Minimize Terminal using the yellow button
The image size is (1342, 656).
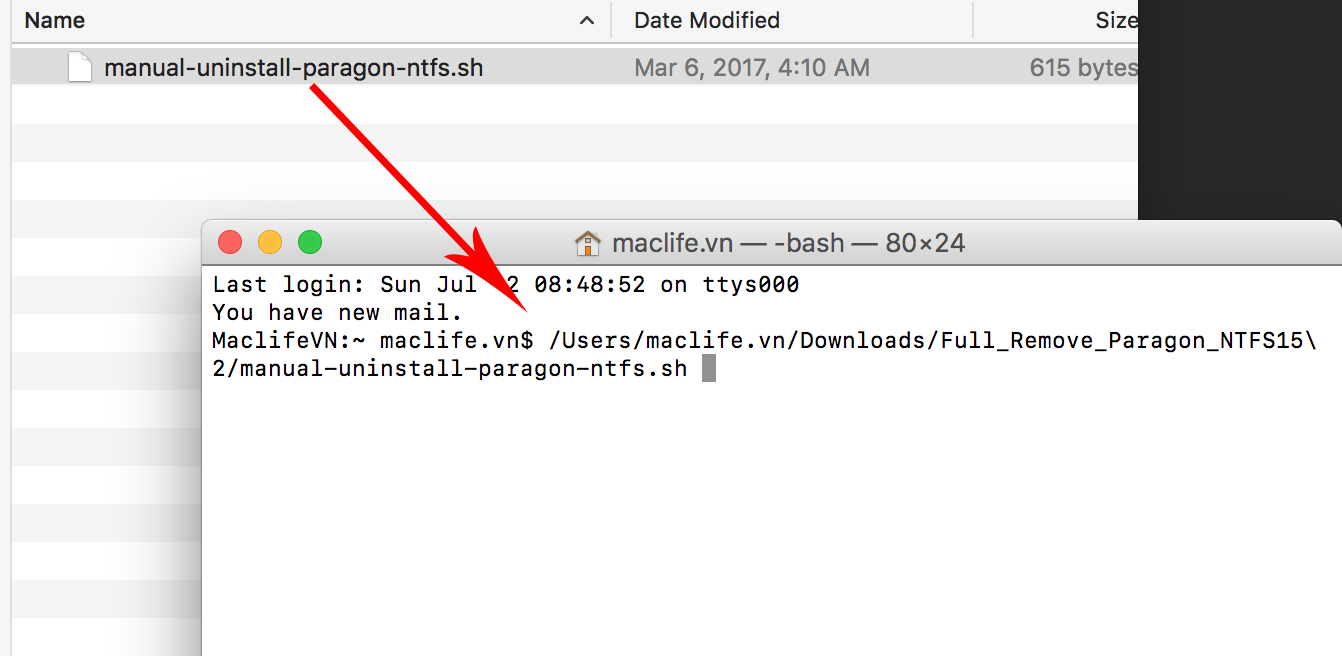(x=270, y=242)
